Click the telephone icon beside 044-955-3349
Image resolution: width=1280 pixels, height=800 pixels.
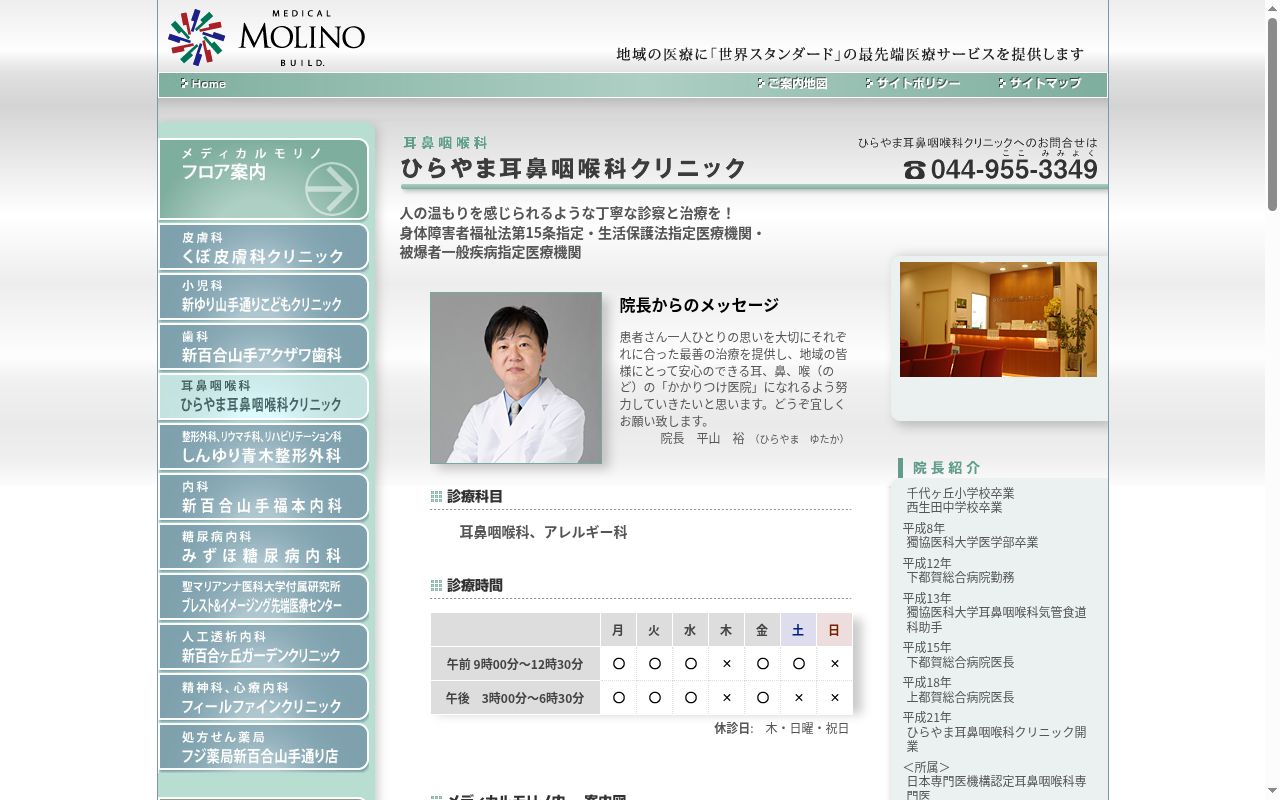[x=914, y=170]
